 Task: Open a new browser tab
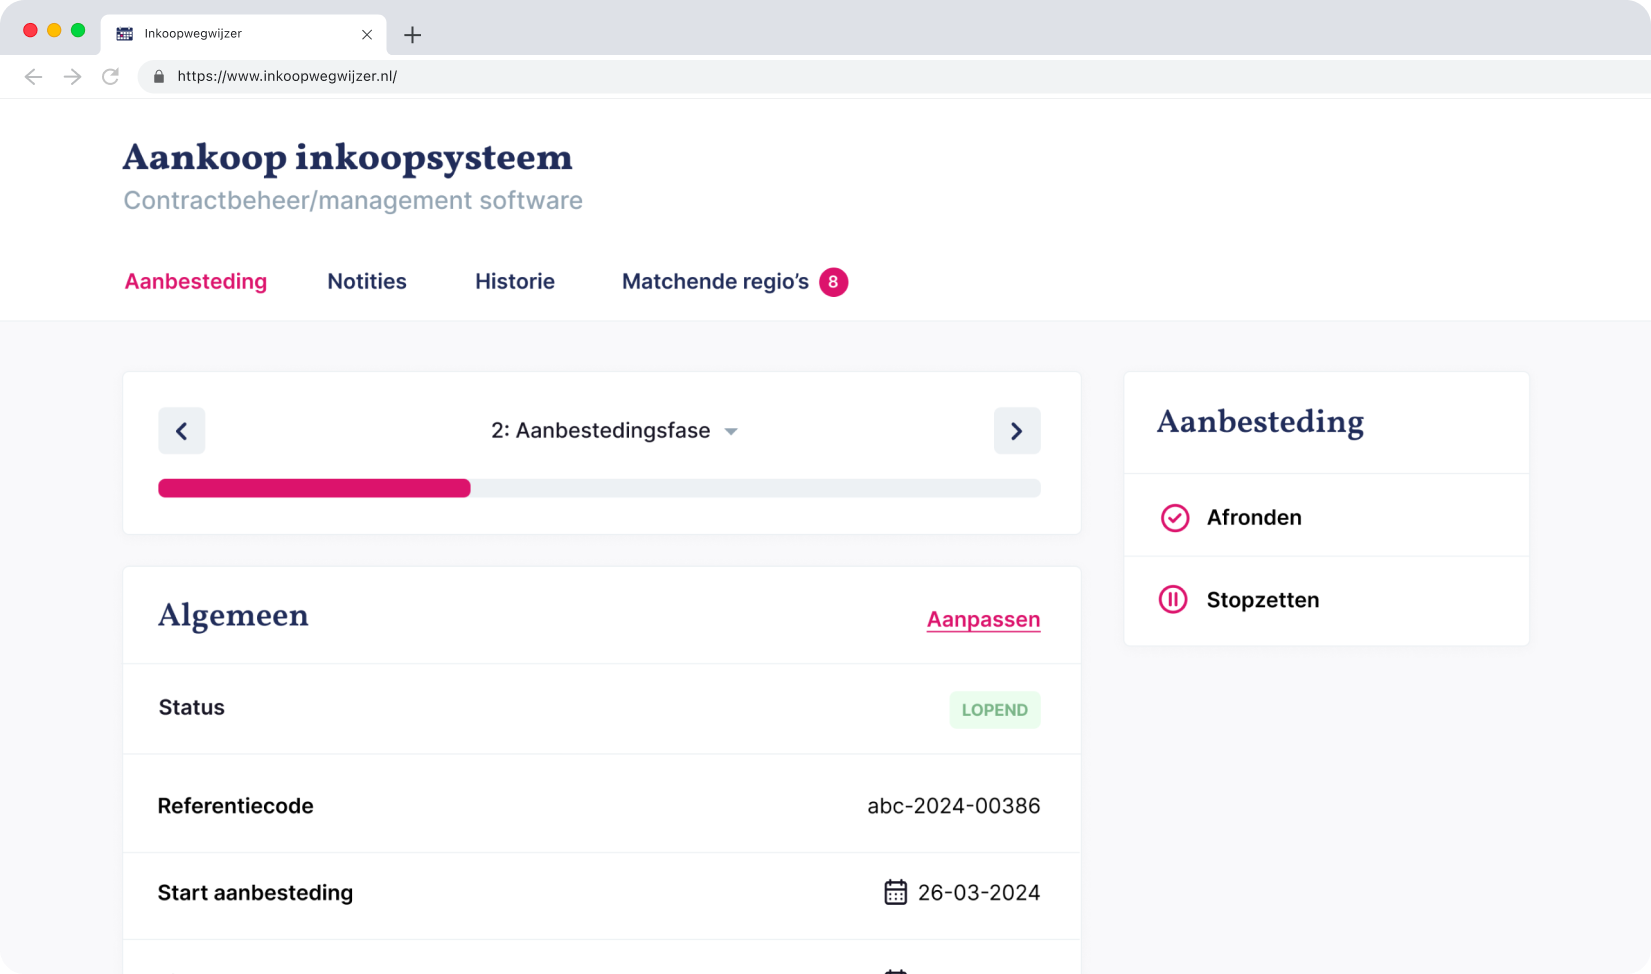coord(412,35)
